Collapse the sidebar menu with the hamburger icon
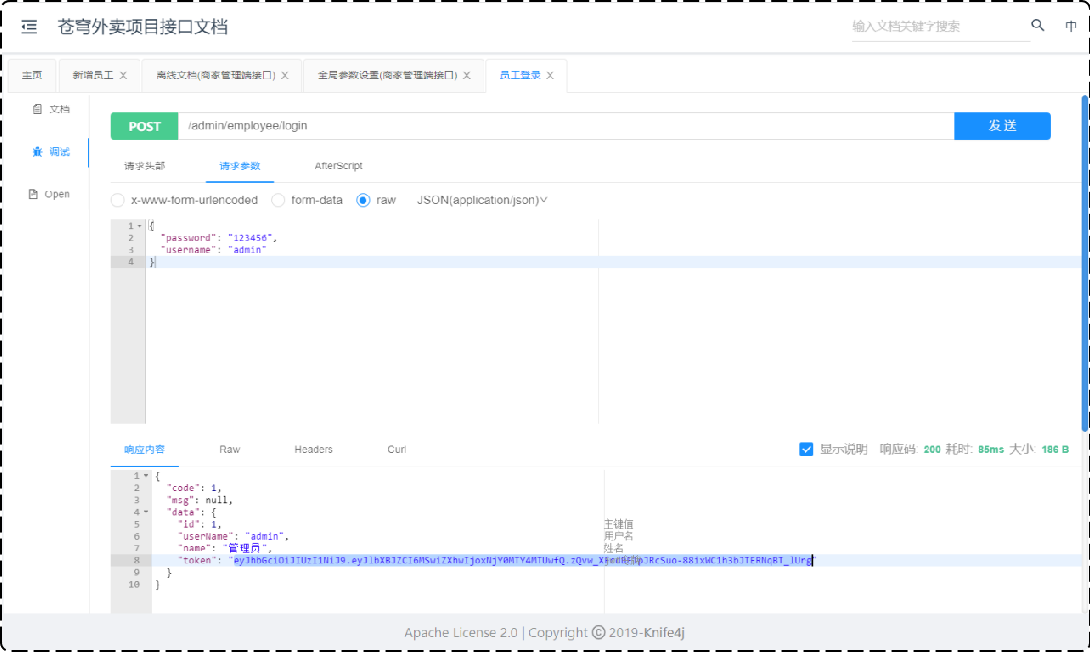This screenshot has width=1090, height=652. pos(29,27)
